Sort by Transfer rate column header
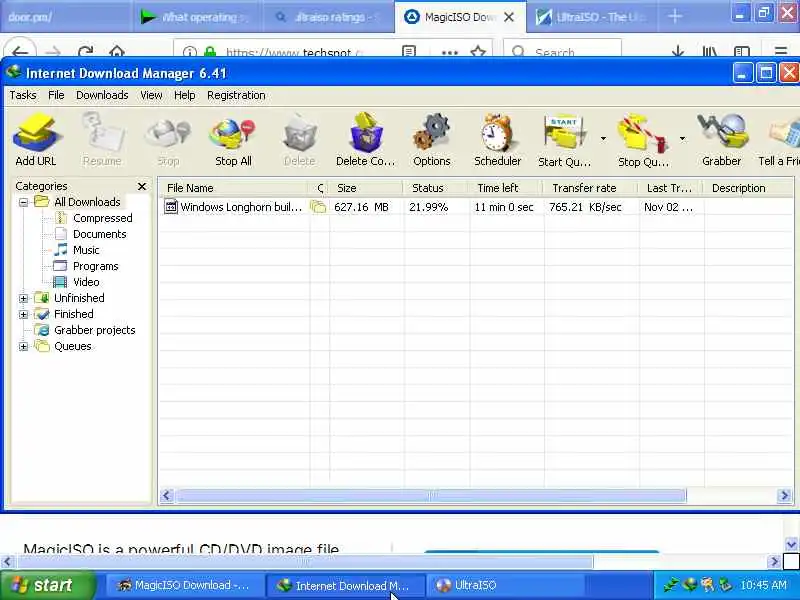Screen dimensions: 800x600 pyautogui.click(x=591, y=188)
